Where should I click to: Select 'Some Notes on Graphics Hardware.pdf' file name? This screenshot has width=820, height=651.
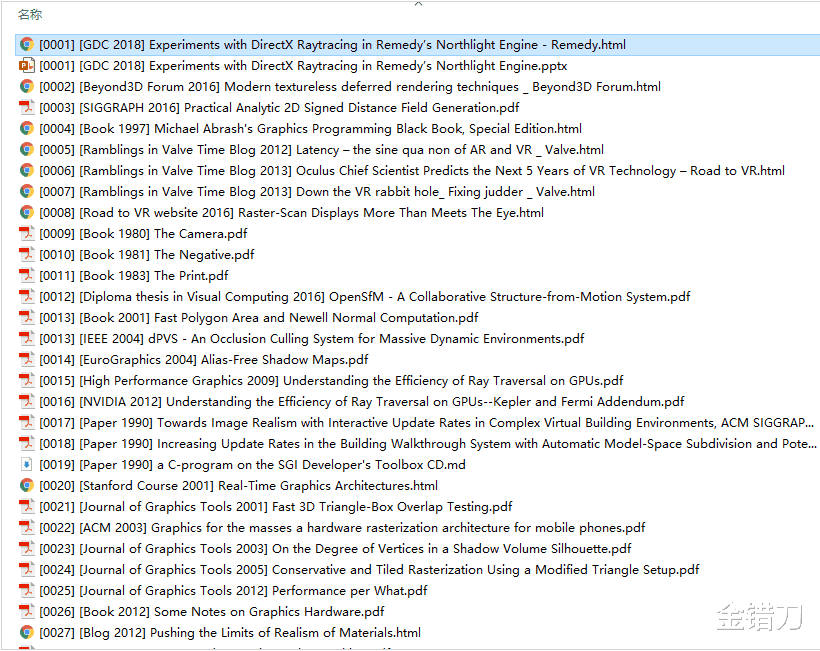(212, 611)
